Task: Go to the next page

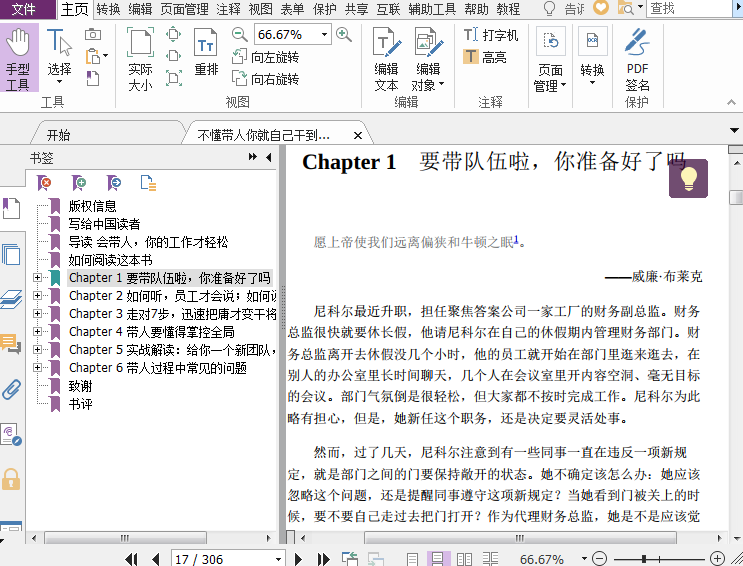Action: (298, 559)
